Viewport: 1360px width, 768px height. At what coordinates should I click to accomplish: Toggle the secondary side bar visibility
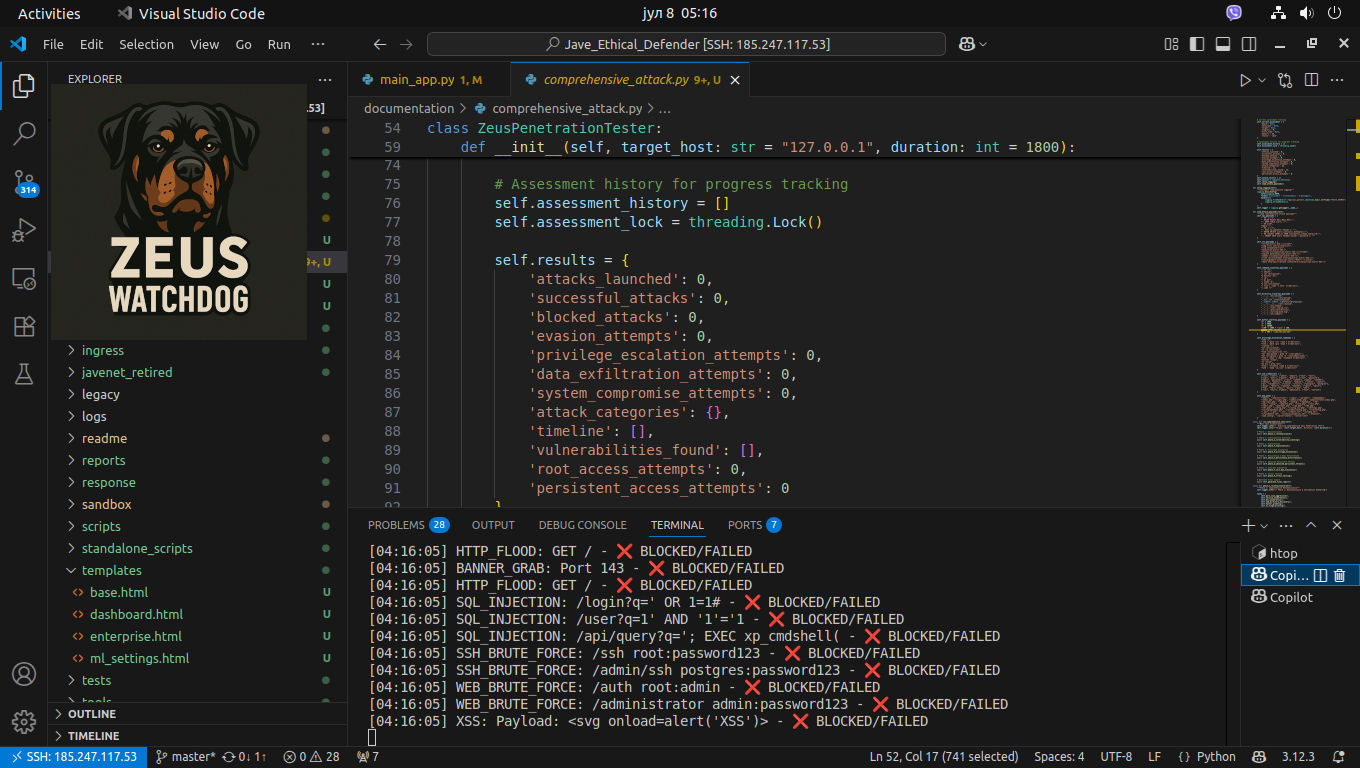[1249, 44]
